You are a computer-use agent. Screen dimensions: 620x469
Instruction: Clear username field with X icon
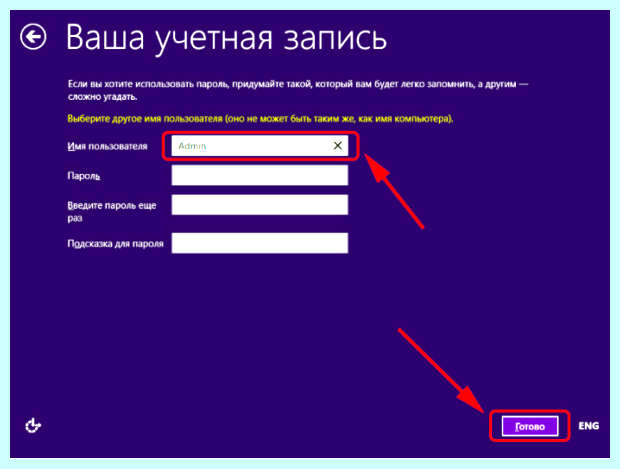(338, 146)
